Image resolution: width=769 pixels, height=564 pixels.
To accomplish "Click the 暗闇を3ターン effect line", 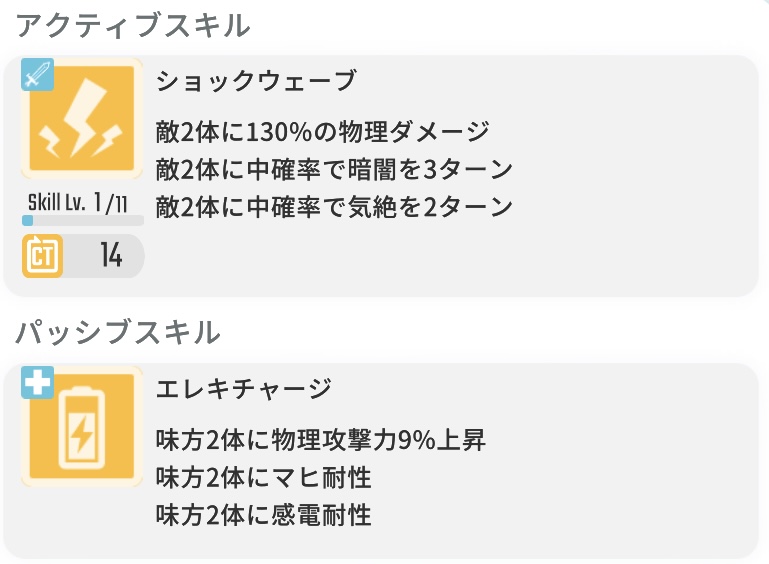I will coord(334,169).
